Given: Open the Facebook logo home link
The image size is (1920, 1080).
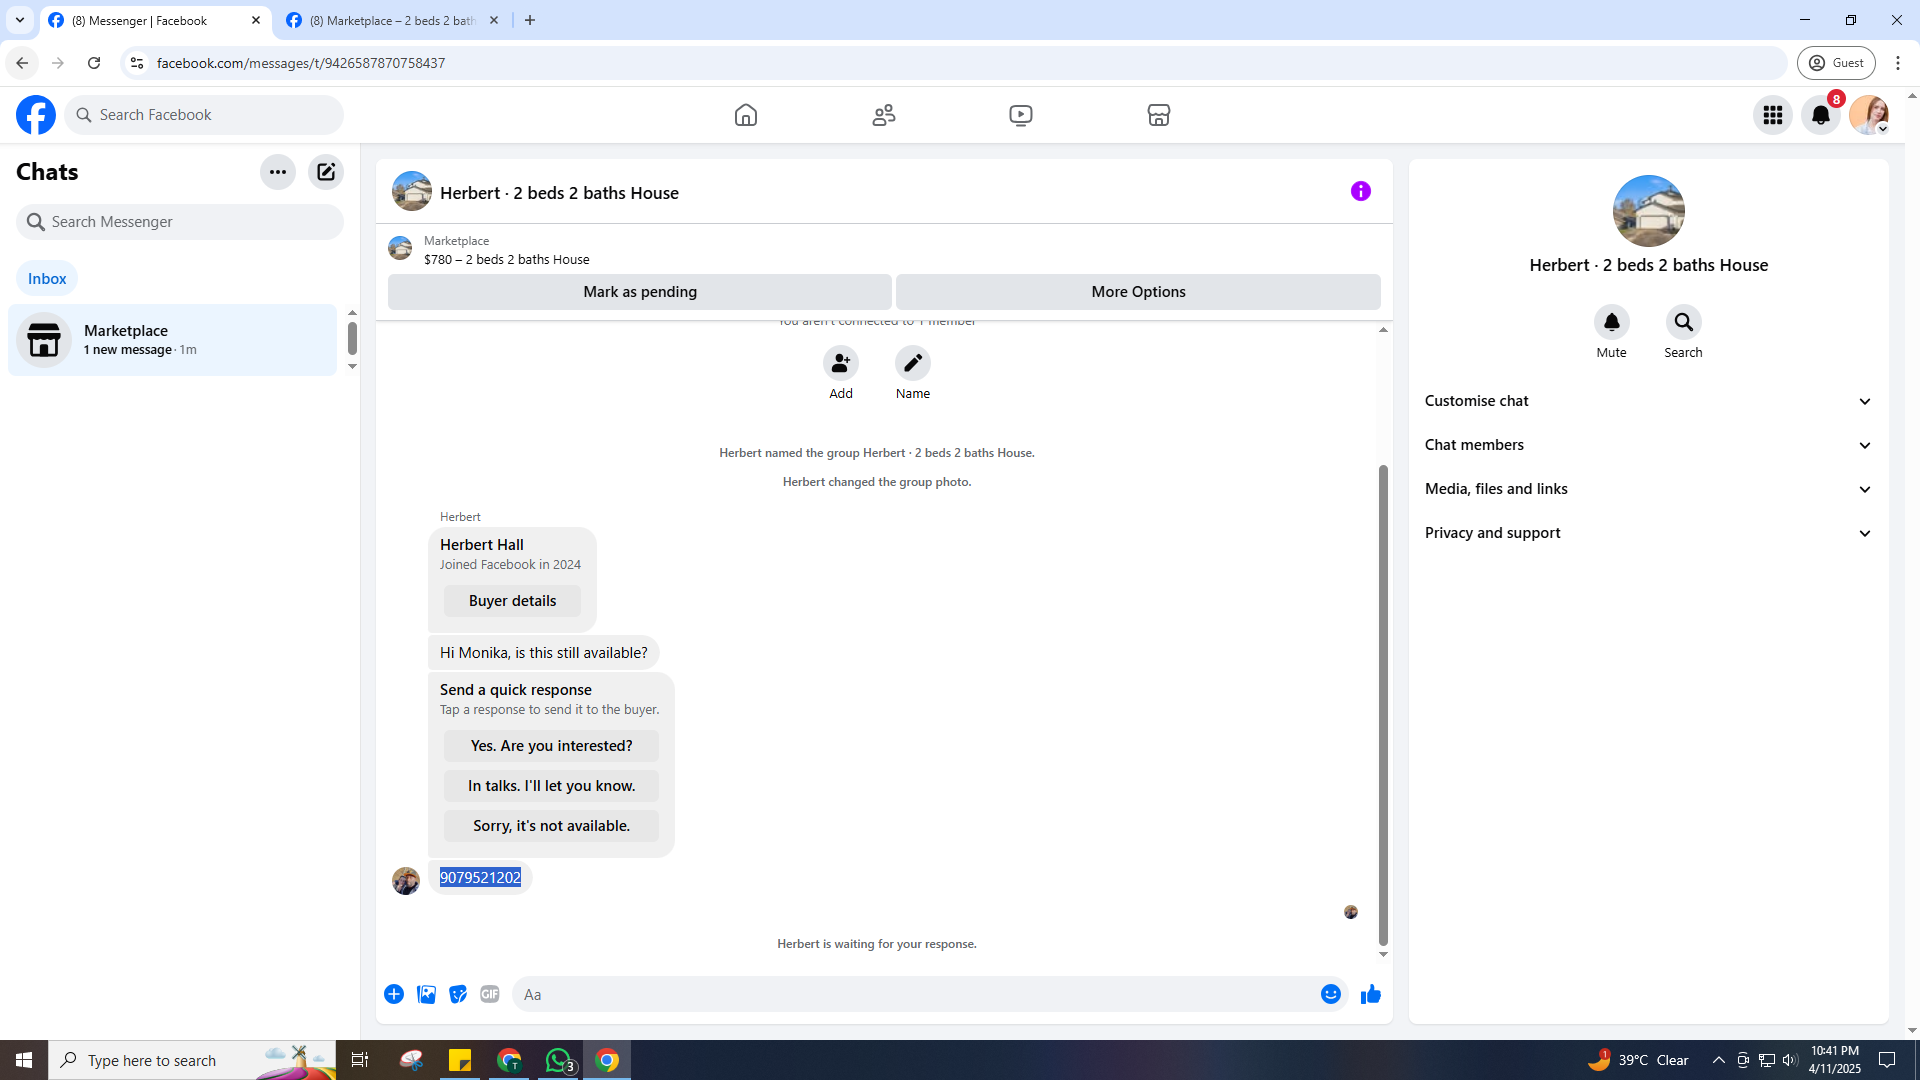Looking at the screenshot, I should tap(36, 115).
